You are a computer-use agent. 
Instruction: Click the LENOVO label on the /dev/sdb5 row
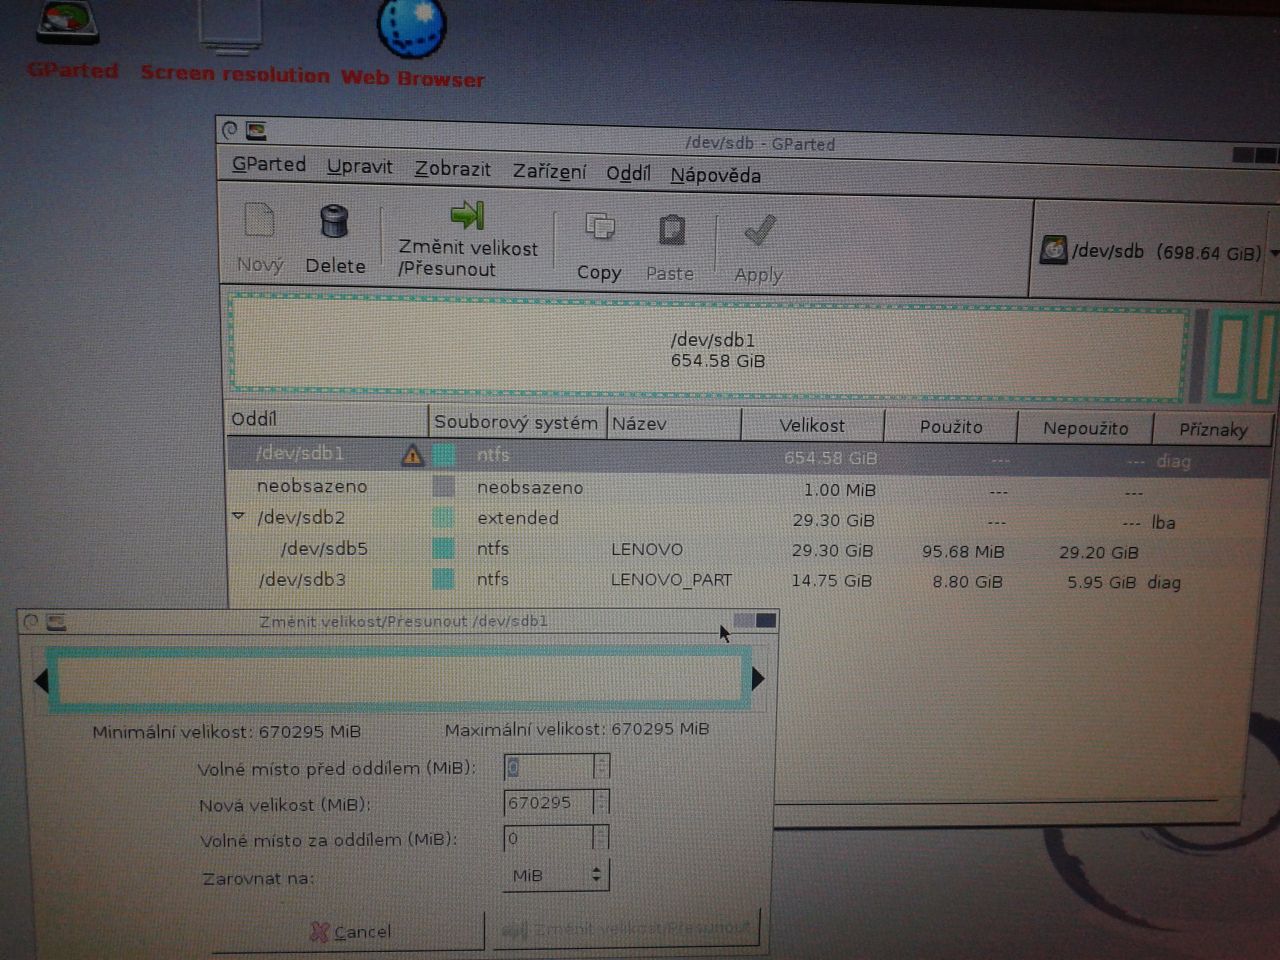pos(647,549)
